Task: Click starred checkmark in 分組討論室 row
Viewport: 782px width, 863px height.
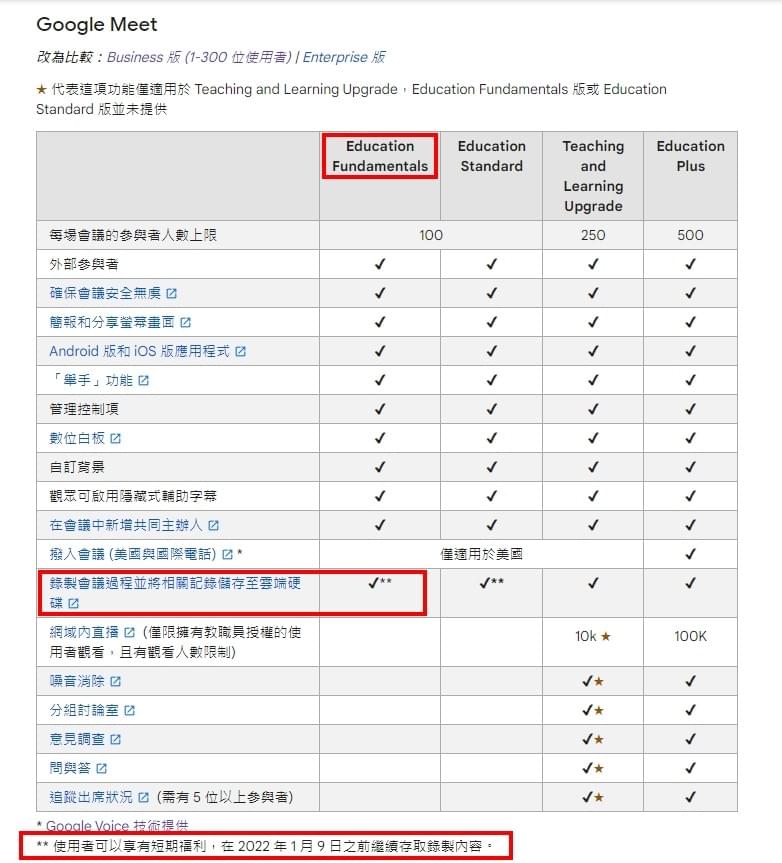Action: (x=593, y=710)
